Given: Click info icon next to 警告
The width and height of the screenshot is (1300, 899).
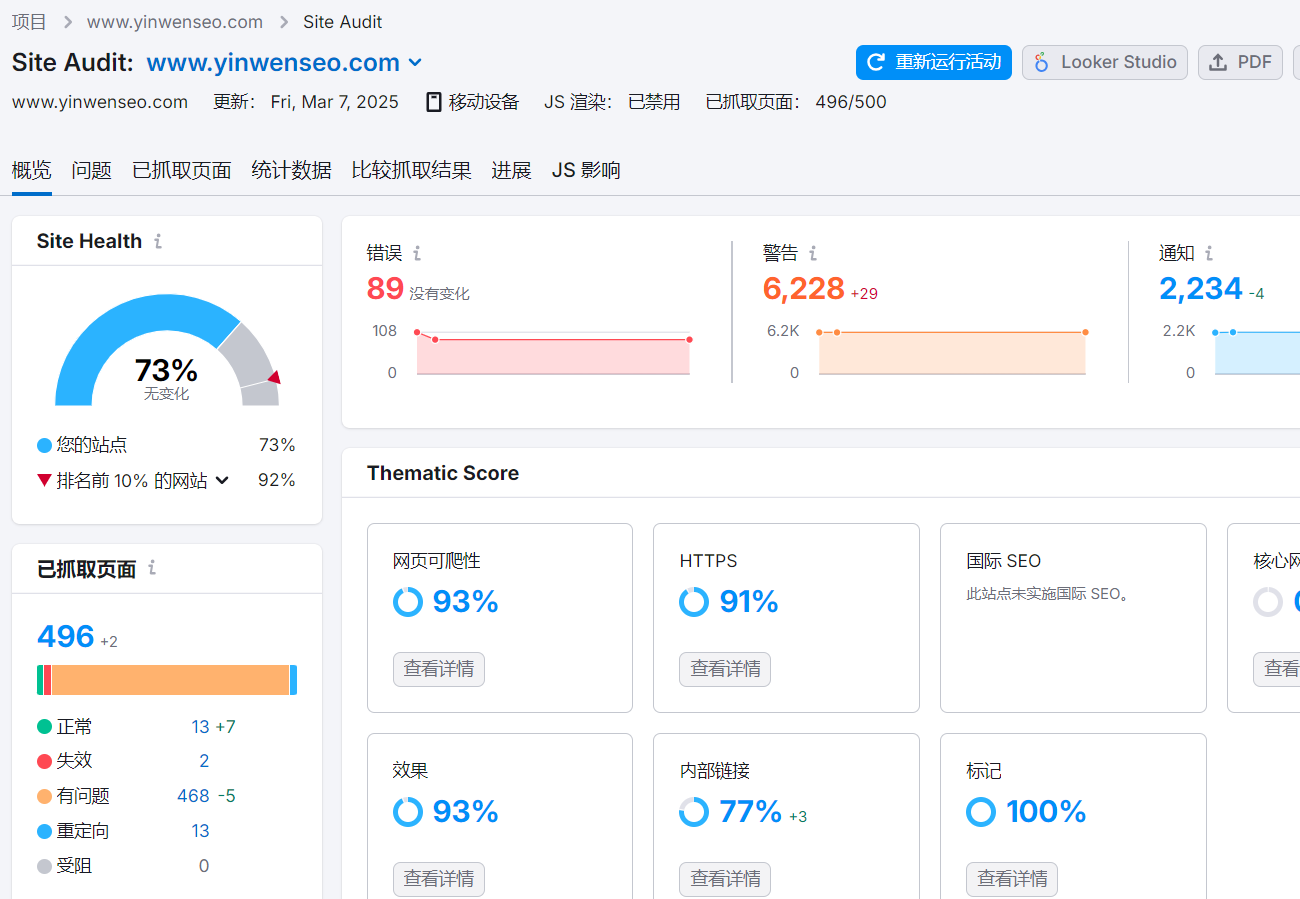Looking at the screenshot, I should tap(813, 253).
